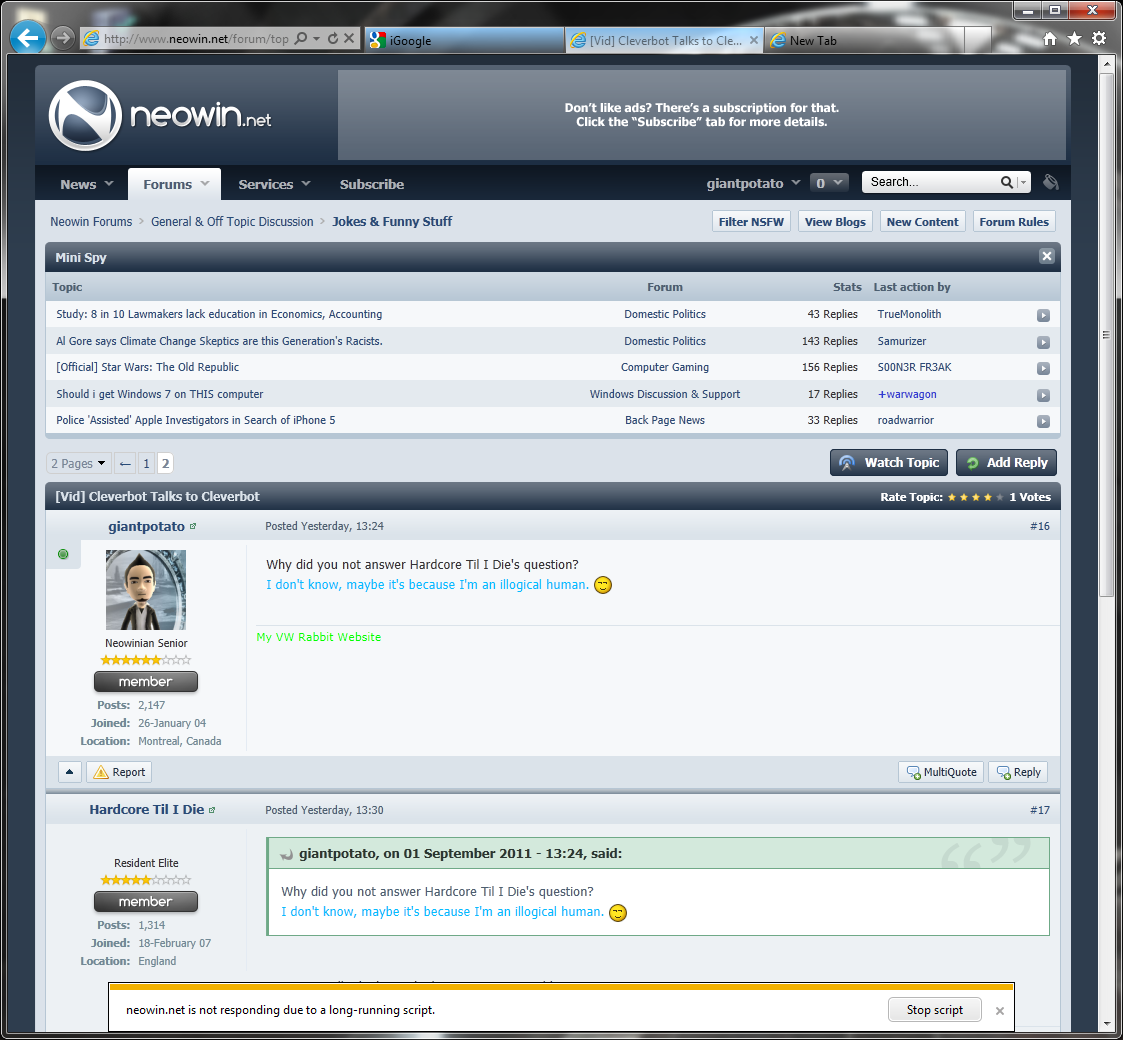Click the smiley emoticon in giantpotato's post

click(x=602, y=584)
